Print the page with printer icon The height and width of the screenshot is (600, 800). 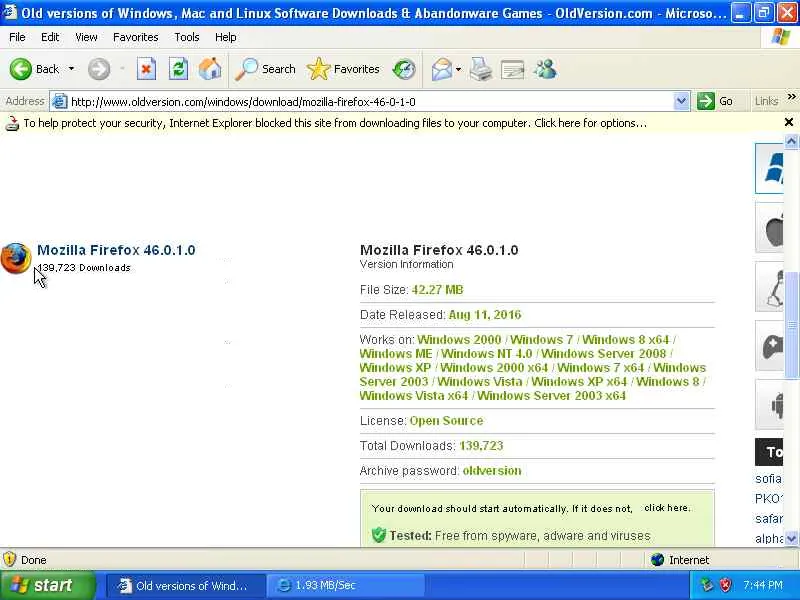(481, 69)
